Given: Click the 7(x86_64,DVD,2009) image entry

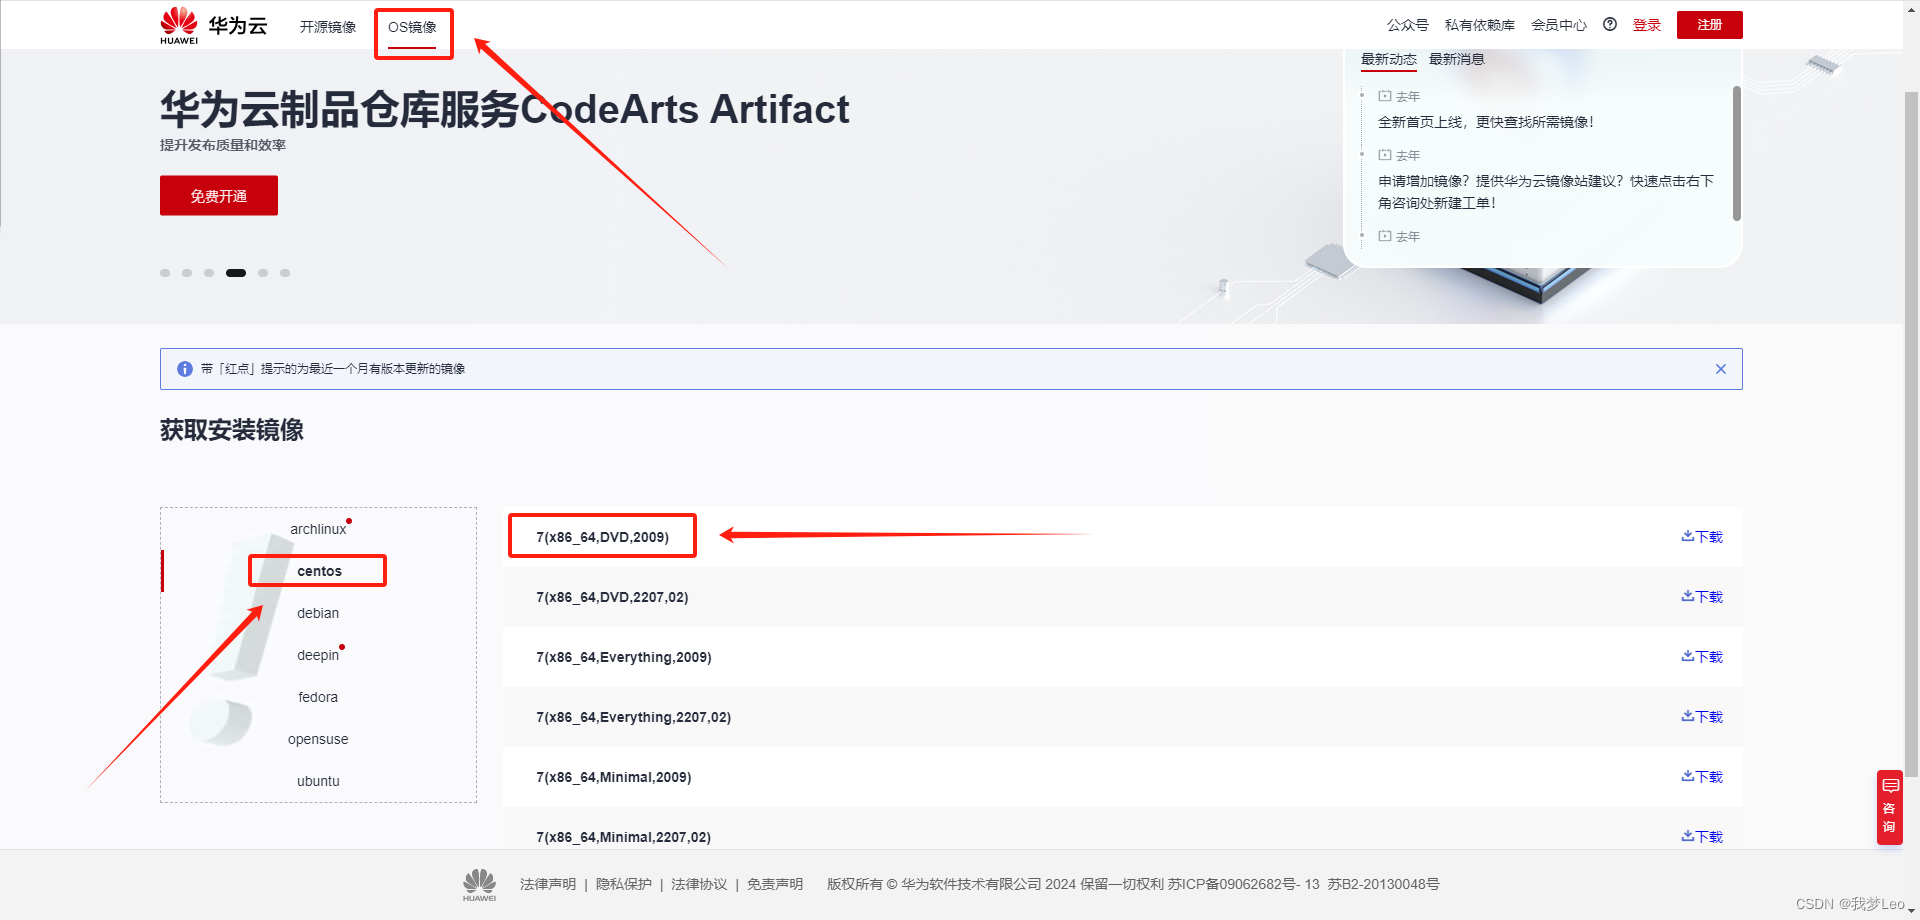Looking at the screenshot, I should (x=602, y=537).
